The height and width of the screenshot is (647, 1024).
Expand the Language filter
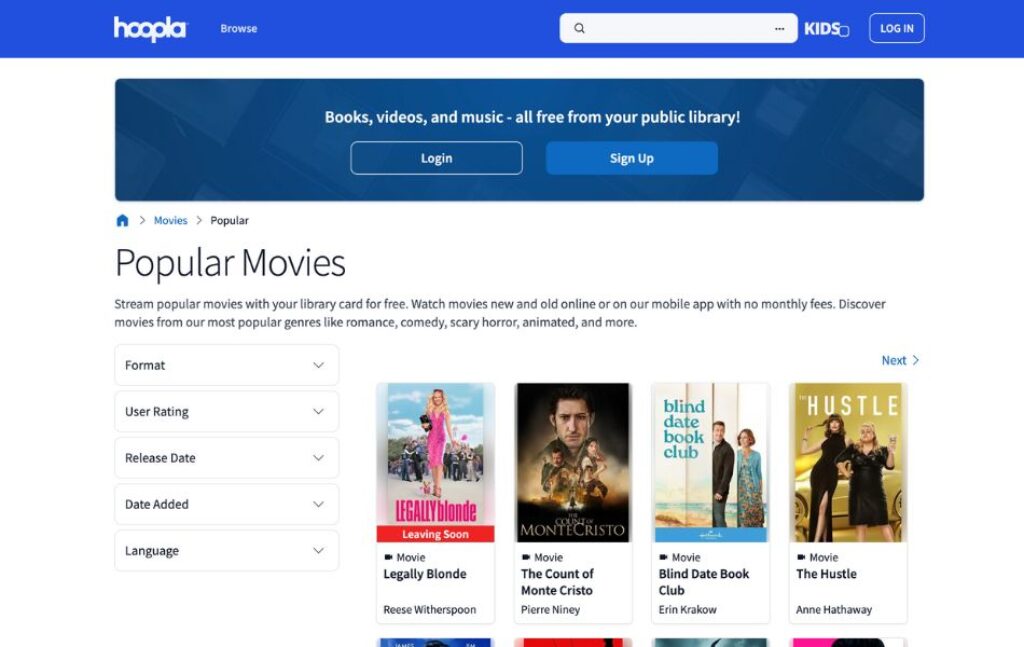[x=227, y=550]
